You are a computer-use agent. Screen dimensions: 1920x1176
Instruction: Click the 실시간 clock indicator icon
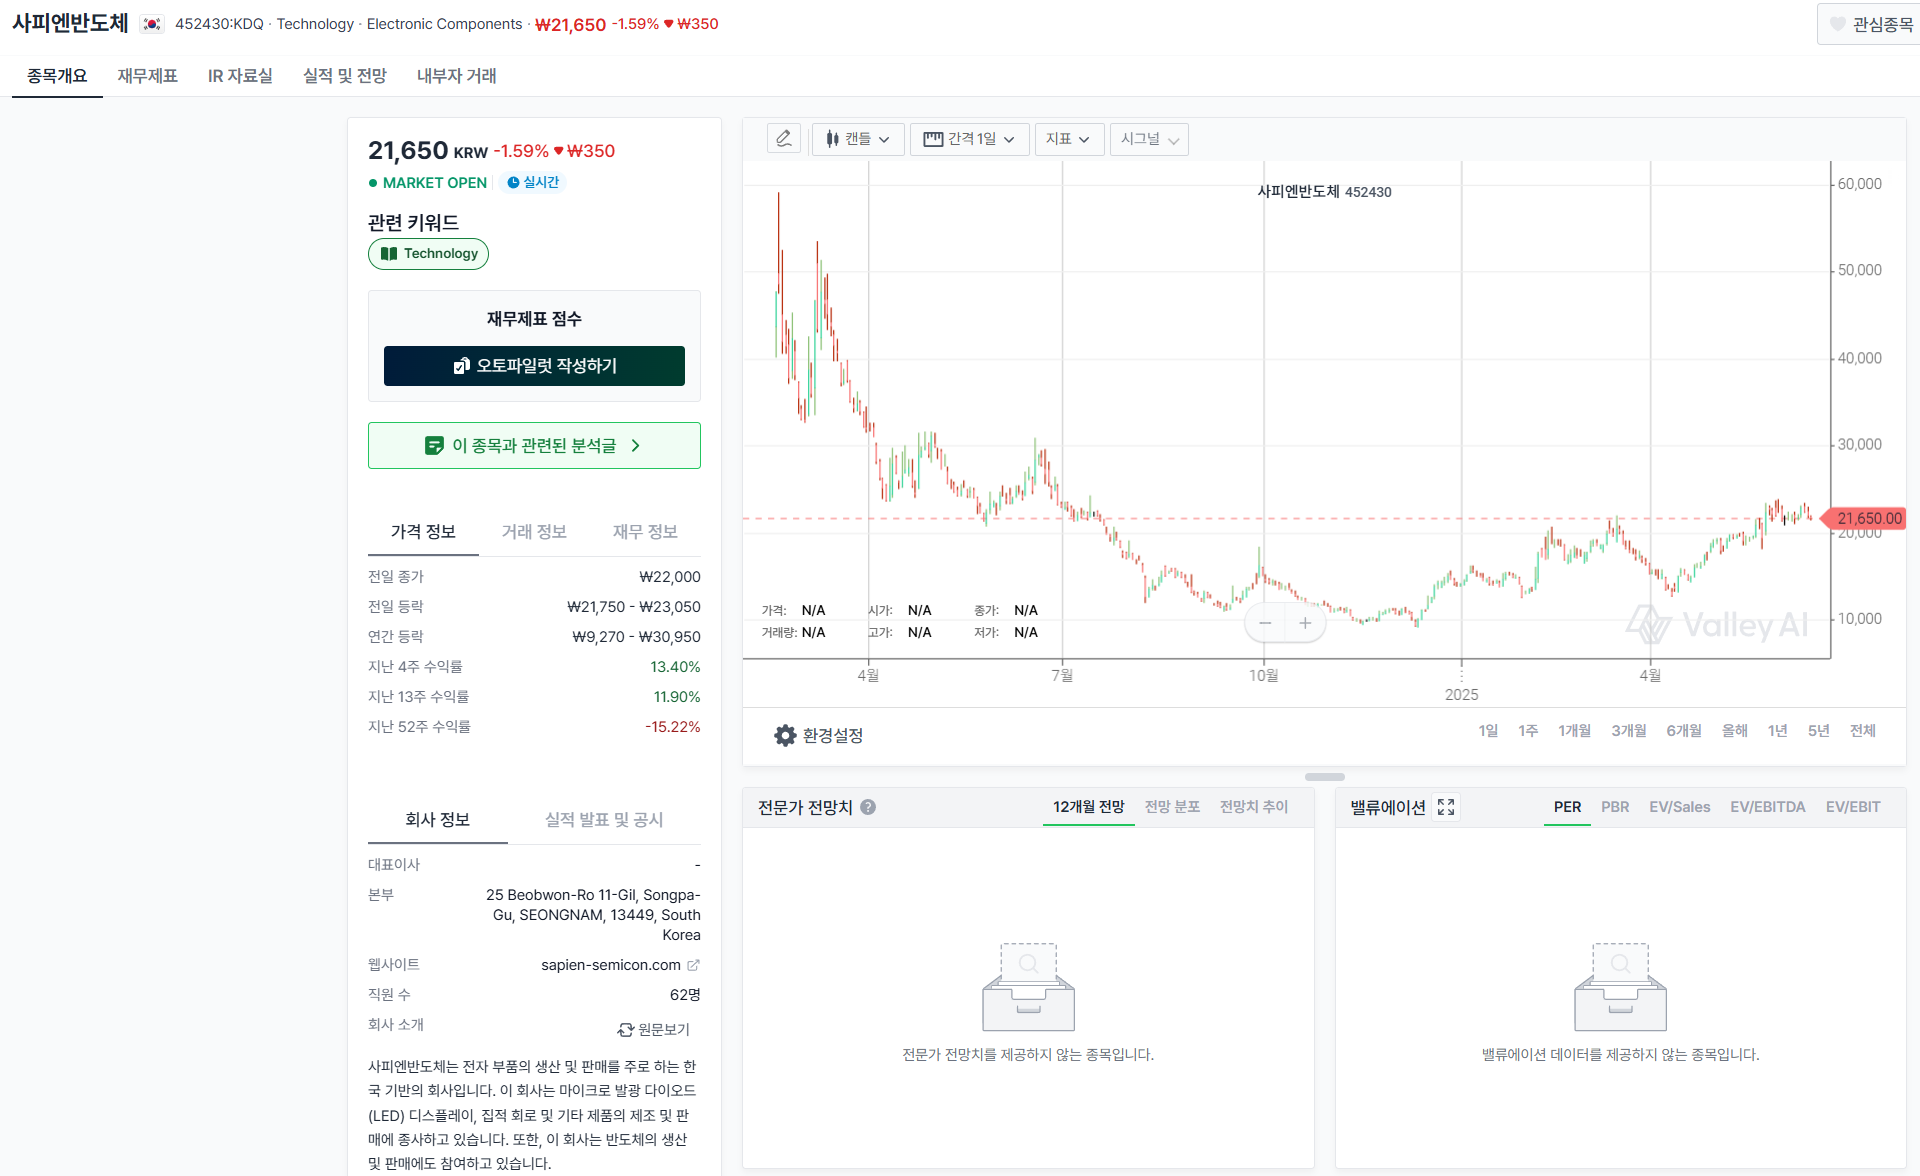point(513,182)
